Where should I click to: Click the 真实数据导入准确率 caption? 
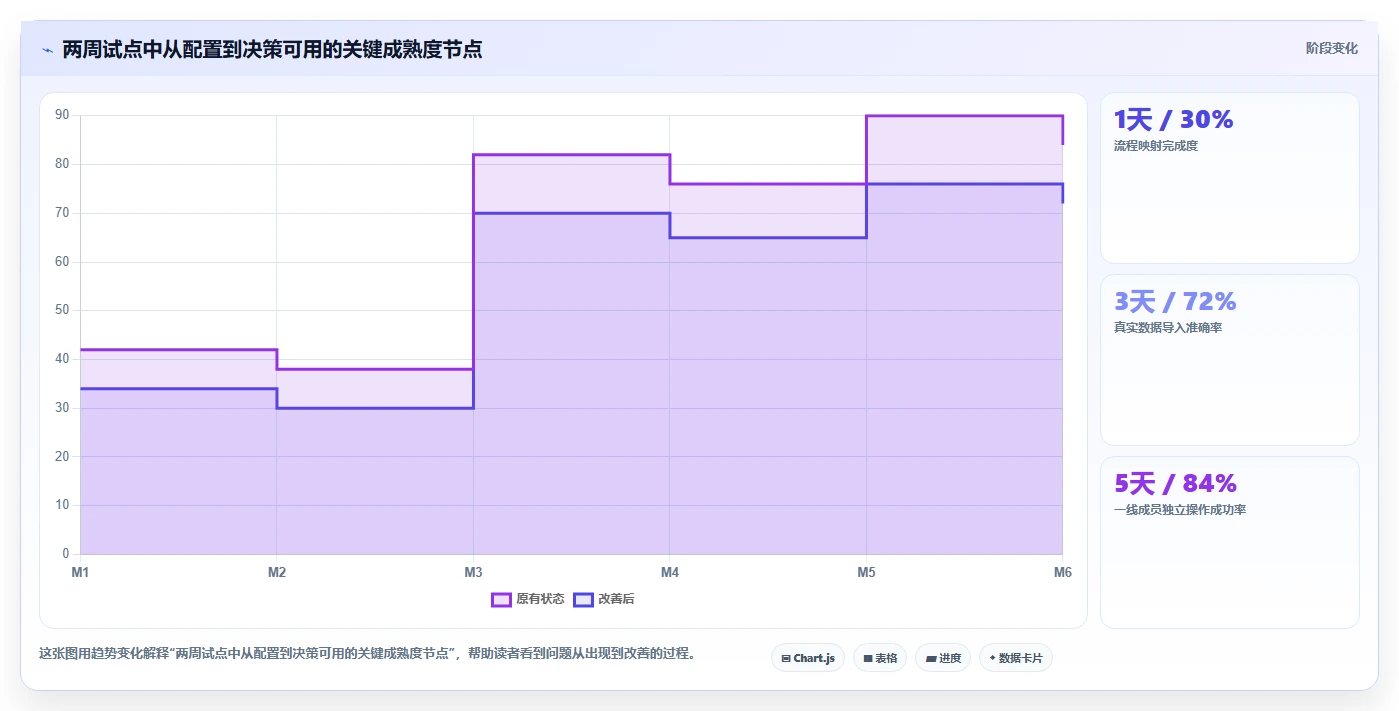[x=1168, y=328]
